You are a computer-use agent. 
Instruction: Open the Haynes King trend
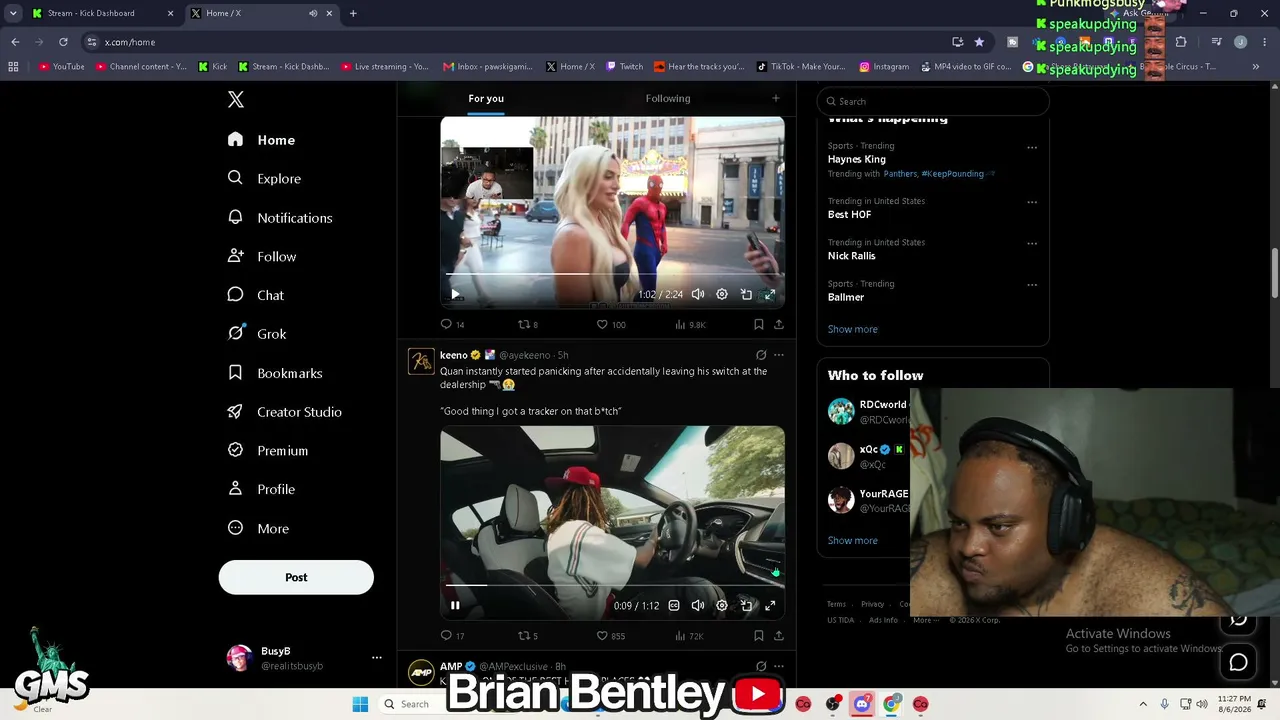pos(857,159)
